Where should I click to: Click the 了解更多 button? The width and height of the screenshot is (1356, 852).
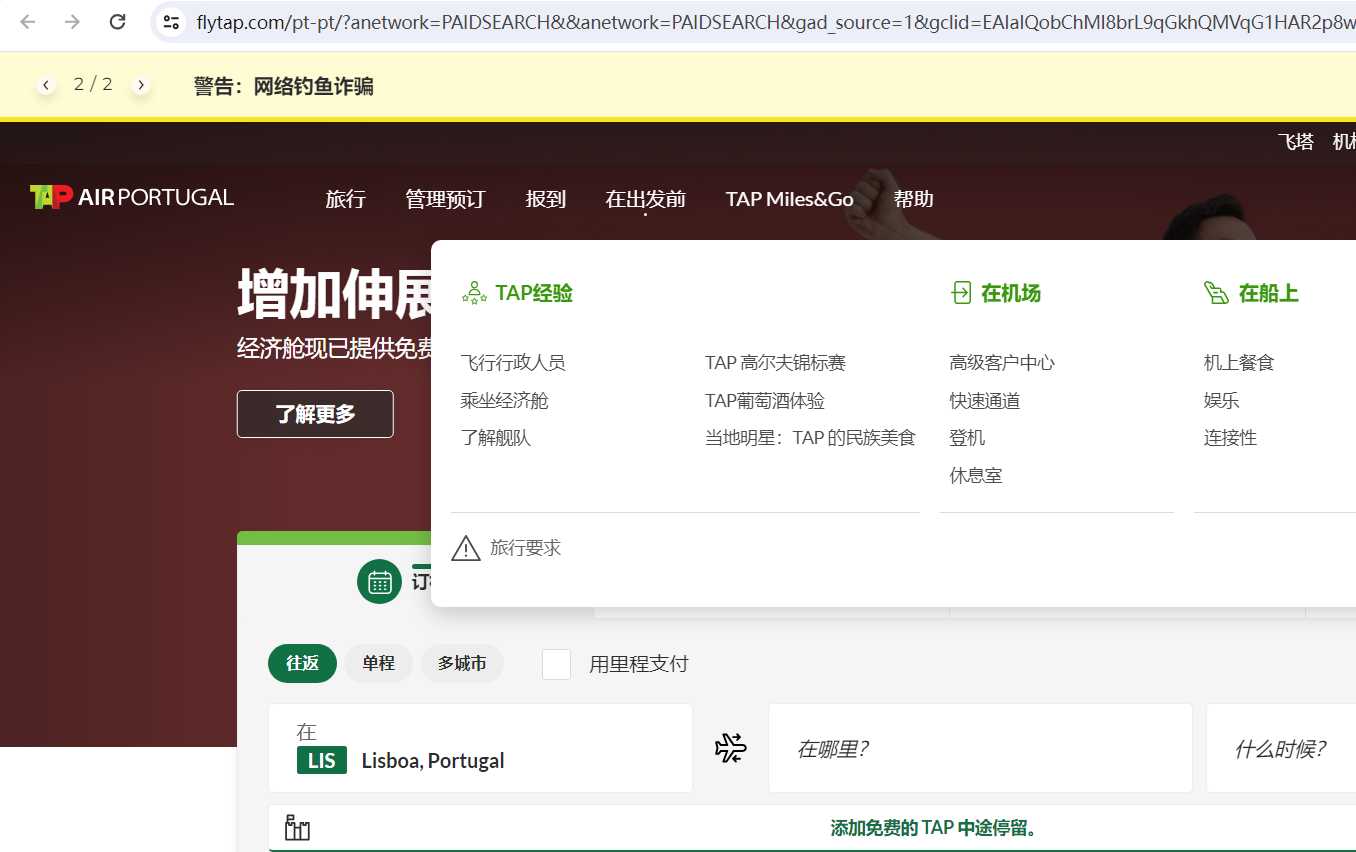click(315, 414)
